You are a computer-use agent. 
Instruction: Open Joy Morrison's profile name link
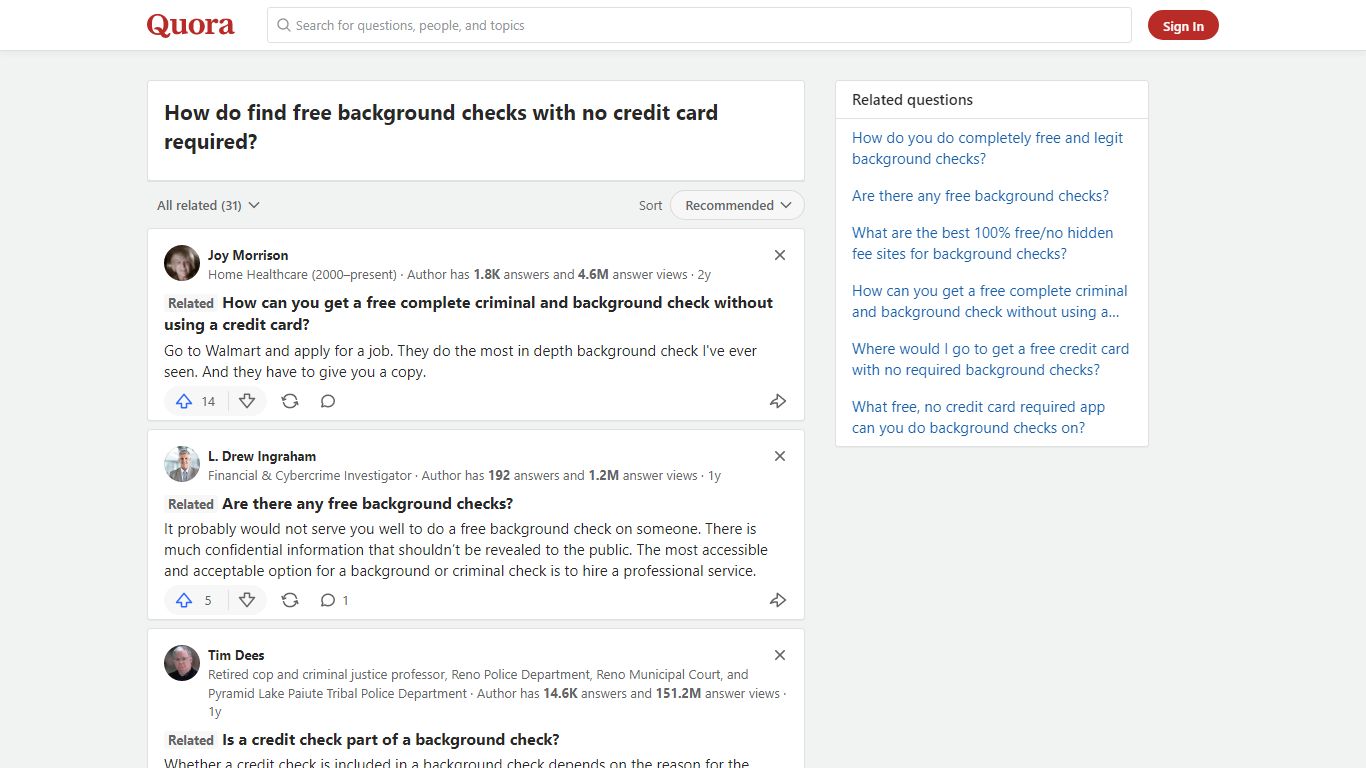tap(248, 255)
